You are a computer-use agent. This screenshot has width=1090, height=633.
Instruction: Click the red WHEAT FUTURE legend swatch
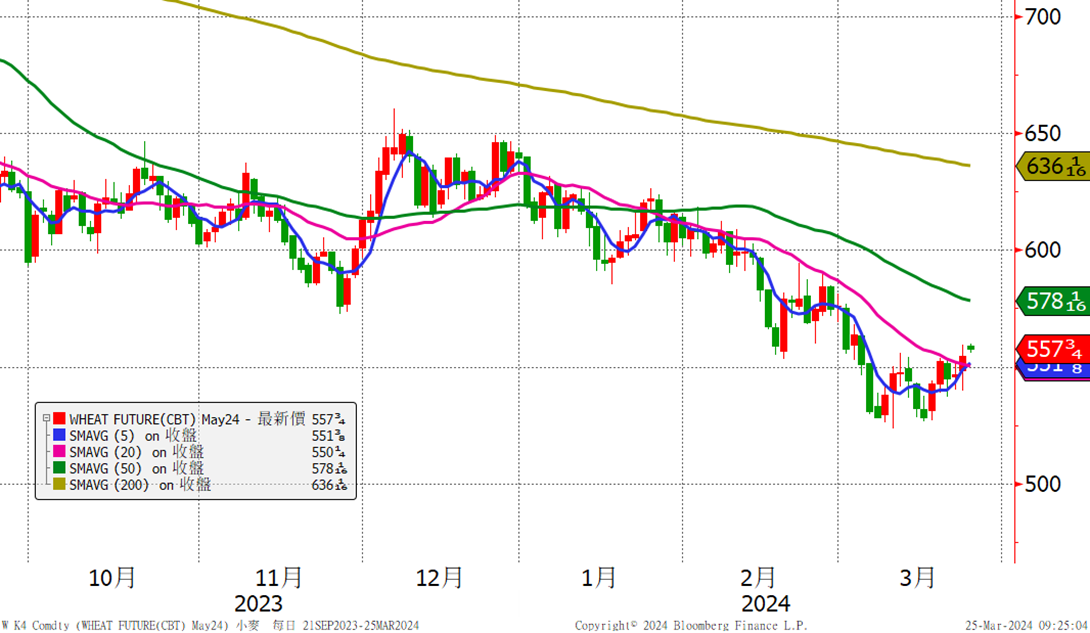pos(59,419)
